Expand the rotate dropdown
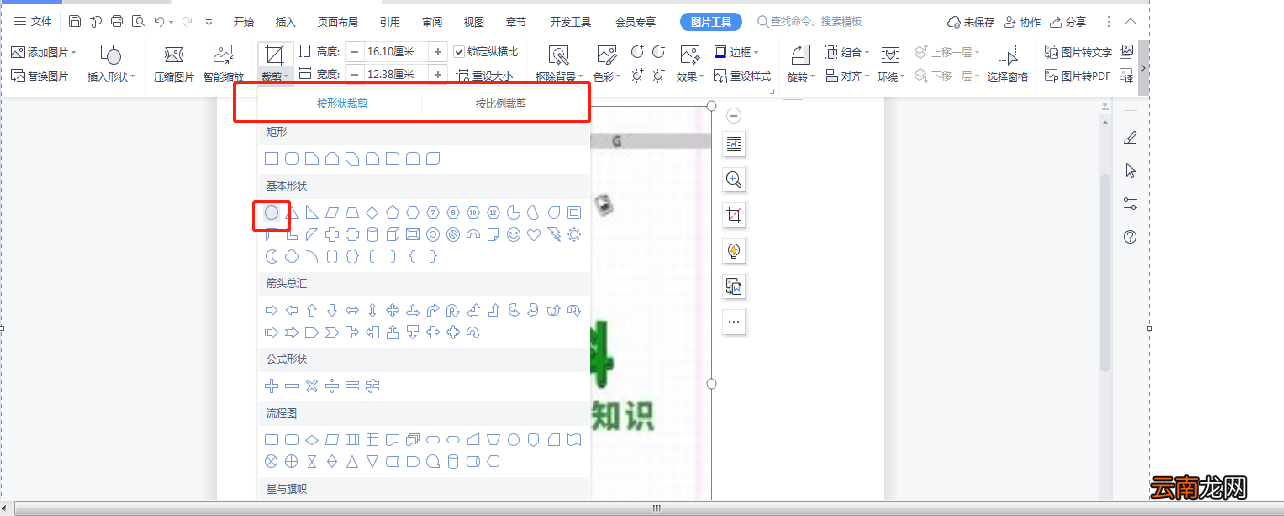 coord(811,77)
